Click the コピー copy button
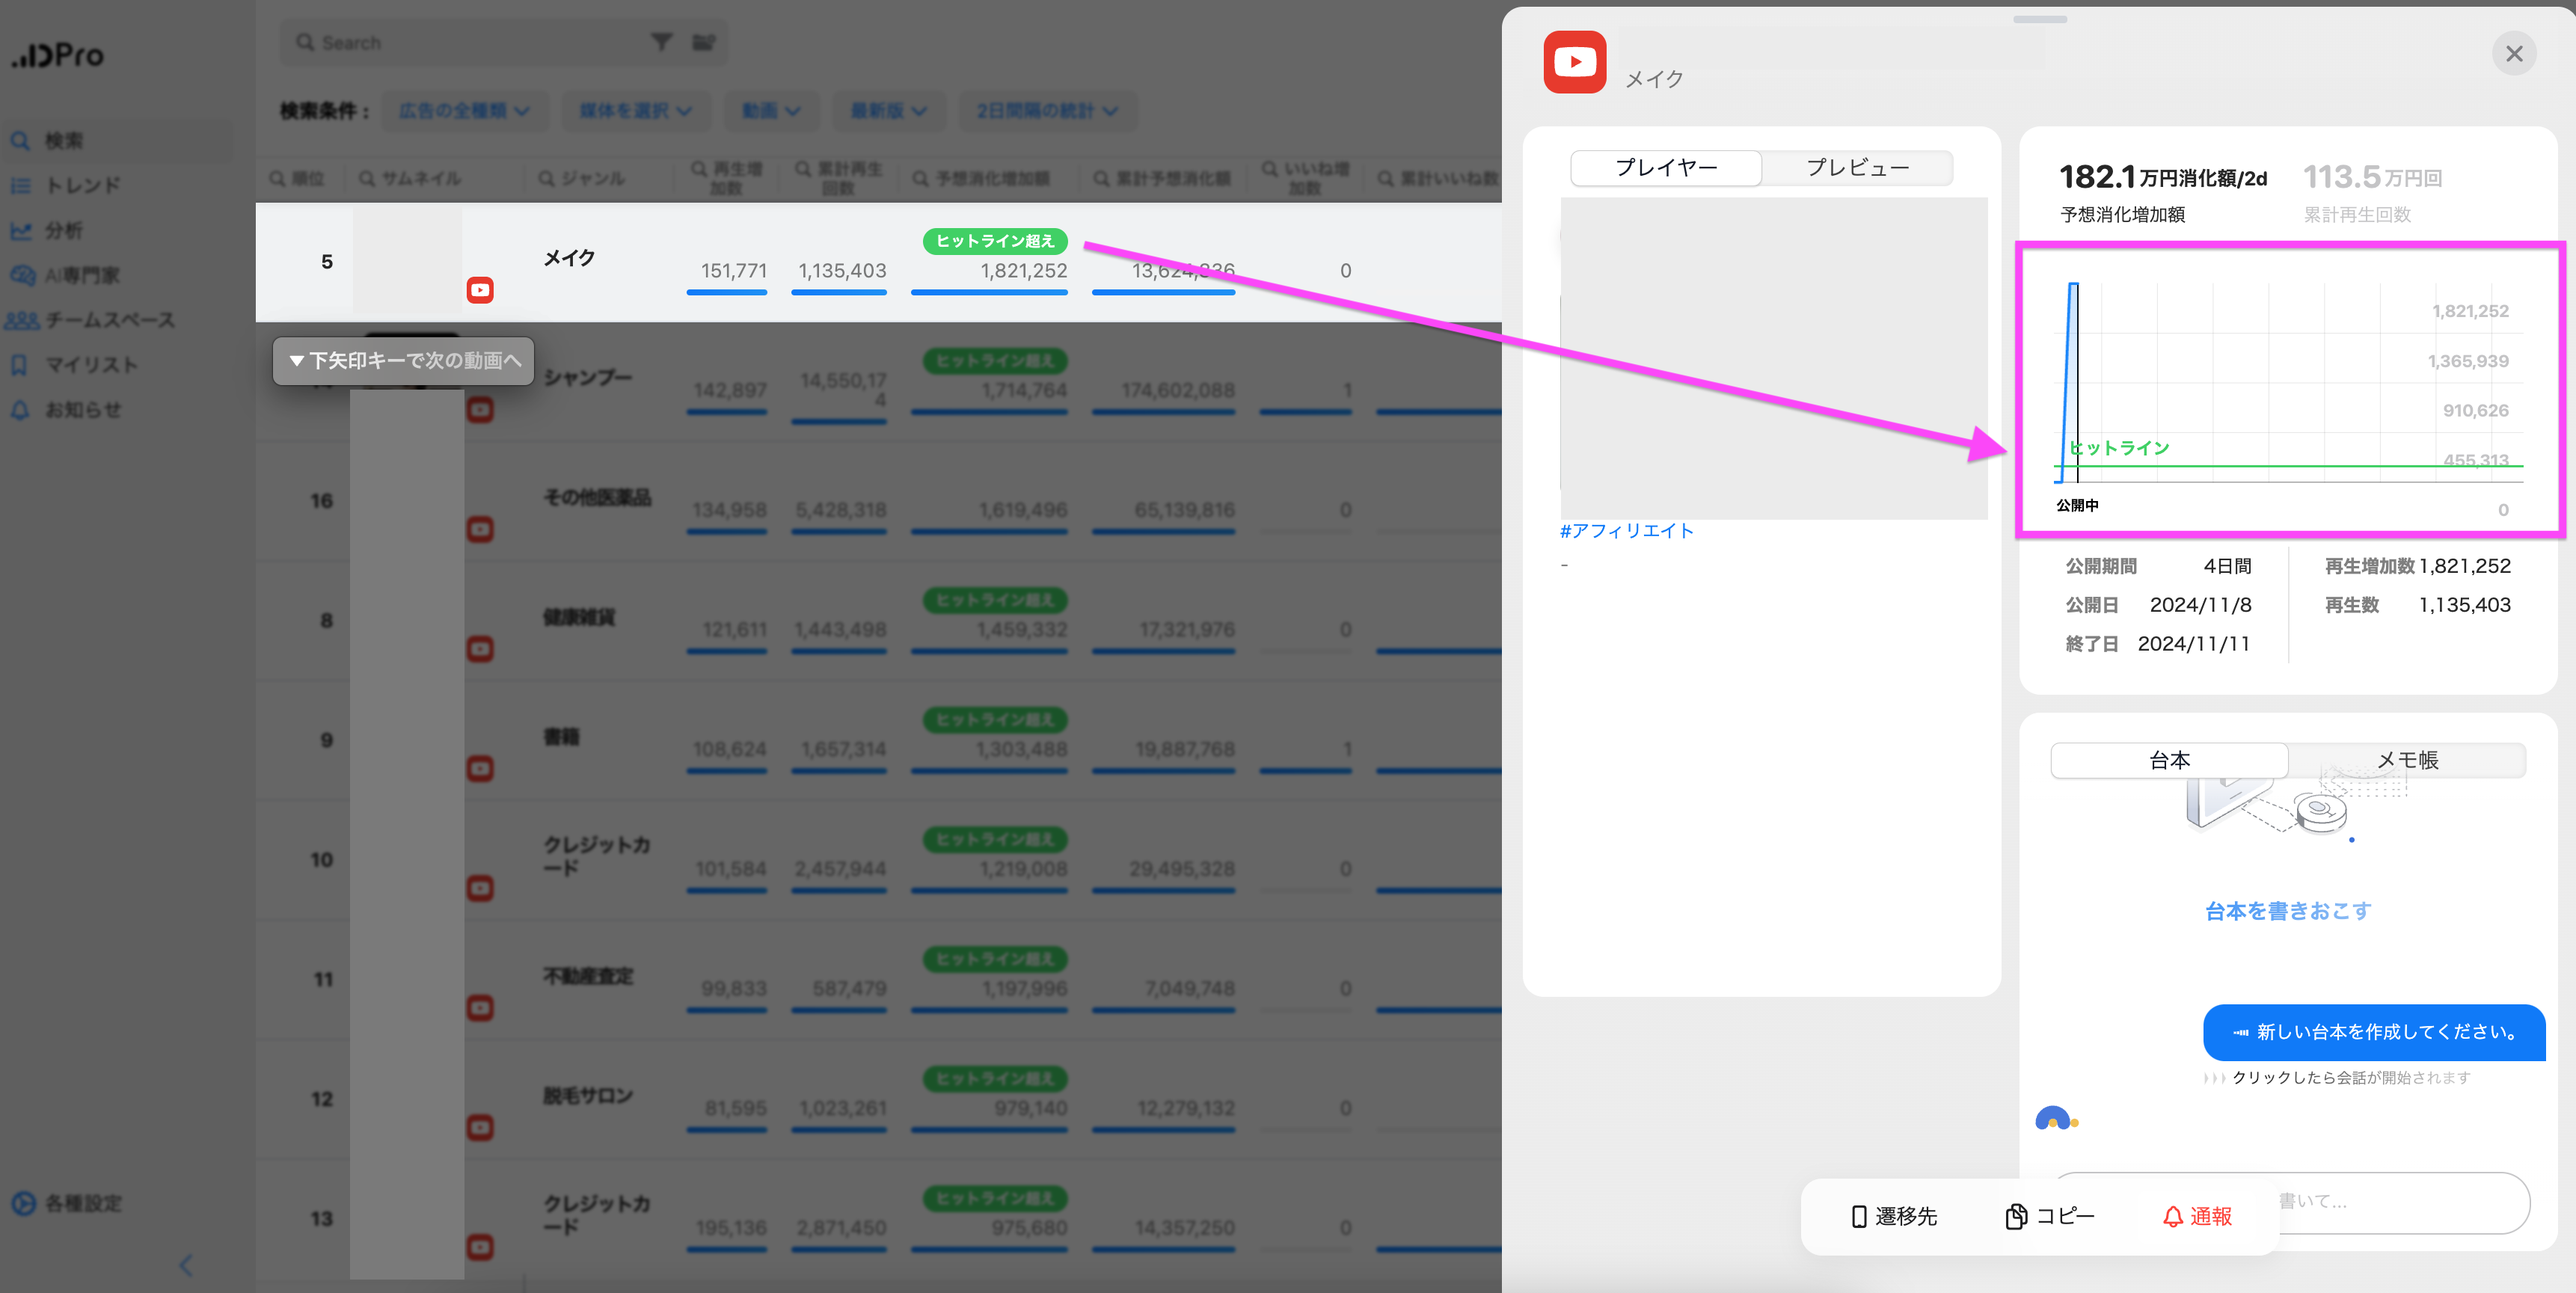 coord(2049,1216)
